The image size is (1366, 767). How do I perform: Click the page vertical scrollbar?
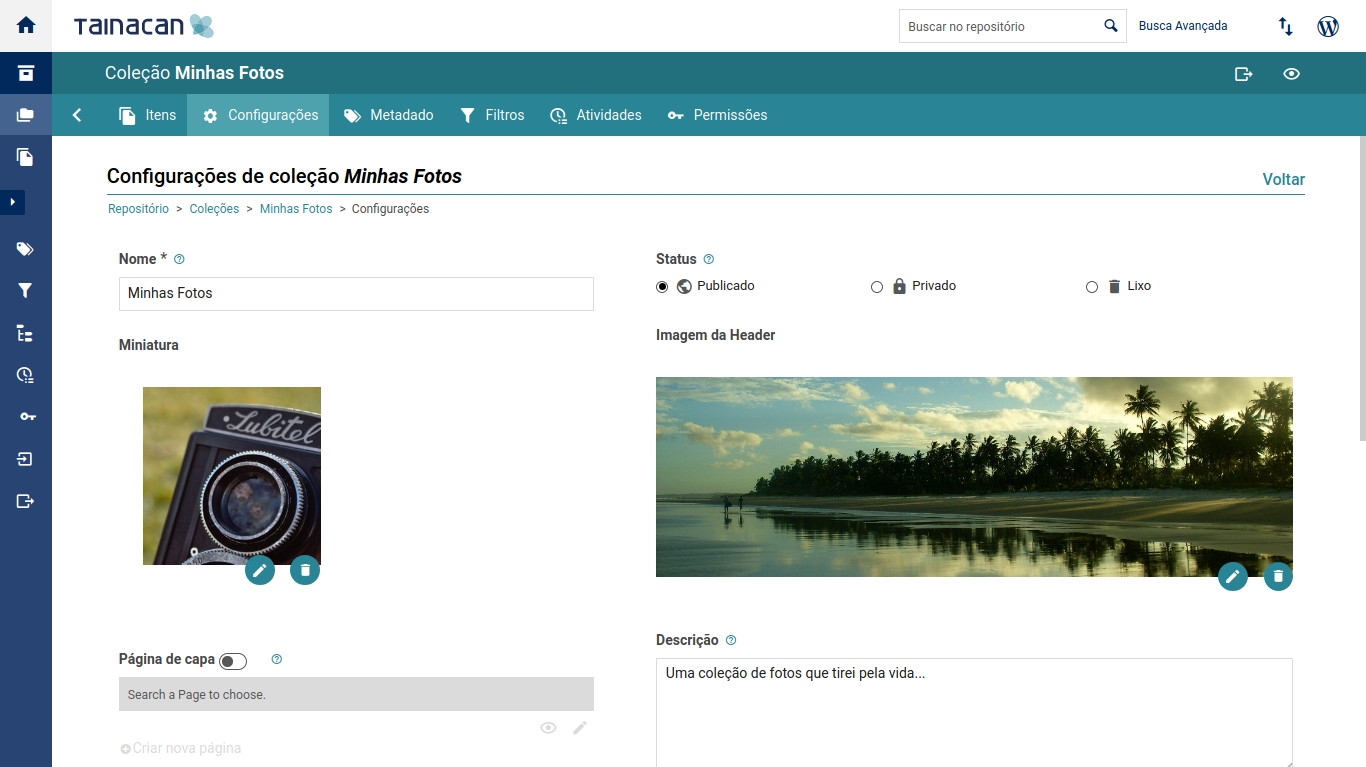[1362, 290]
